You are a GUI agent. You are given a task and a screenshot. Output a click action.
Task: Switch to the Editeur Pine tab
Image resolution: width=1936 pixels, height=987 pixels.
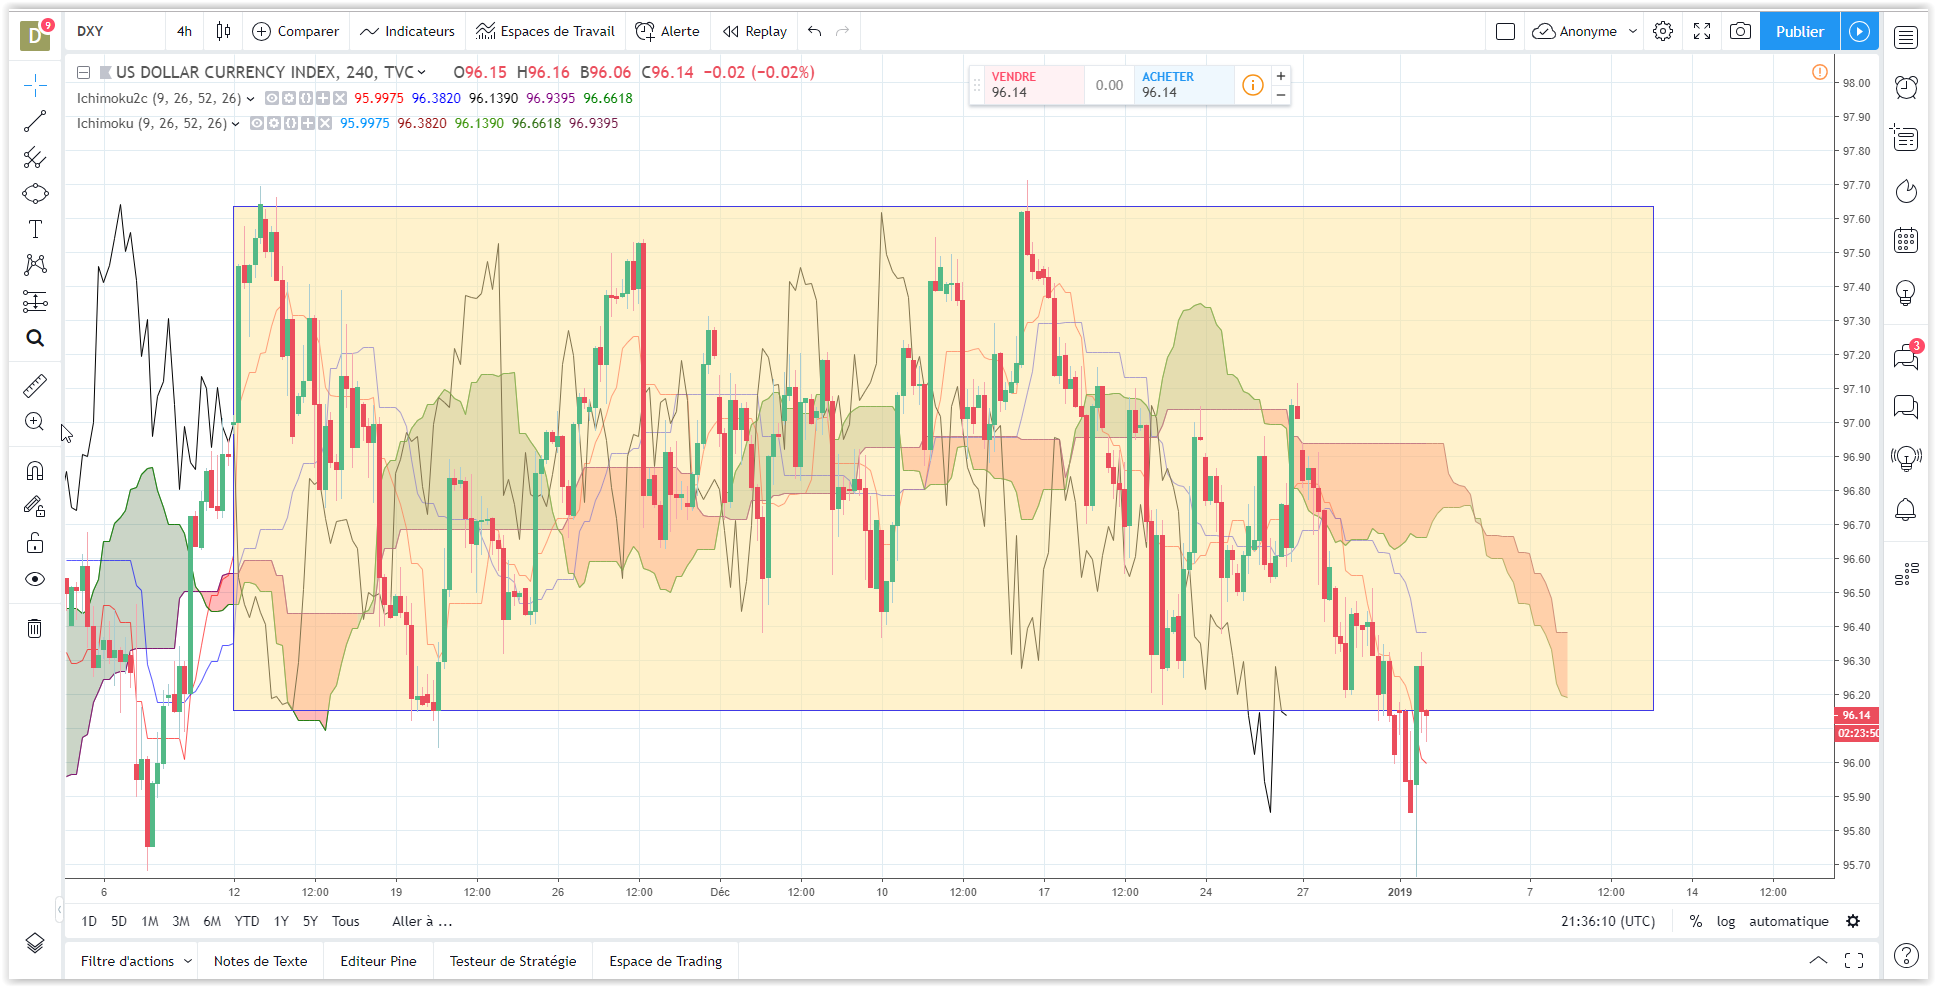tap(378, 961)
